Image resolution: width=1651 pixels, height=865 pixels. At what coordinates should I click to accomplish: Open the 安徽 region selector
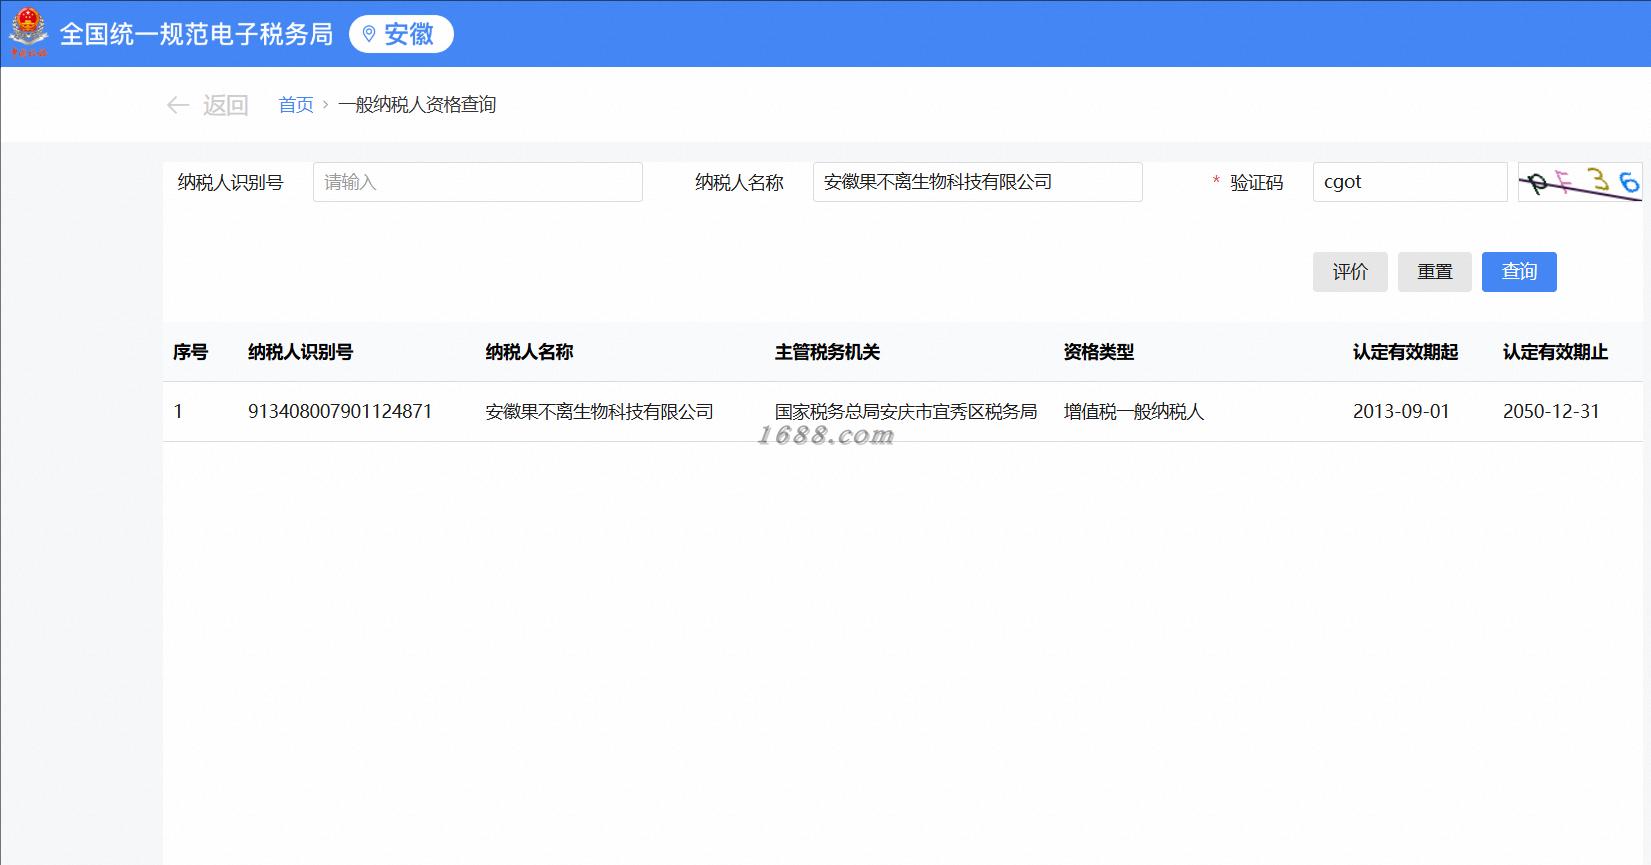tap(401, 34)
